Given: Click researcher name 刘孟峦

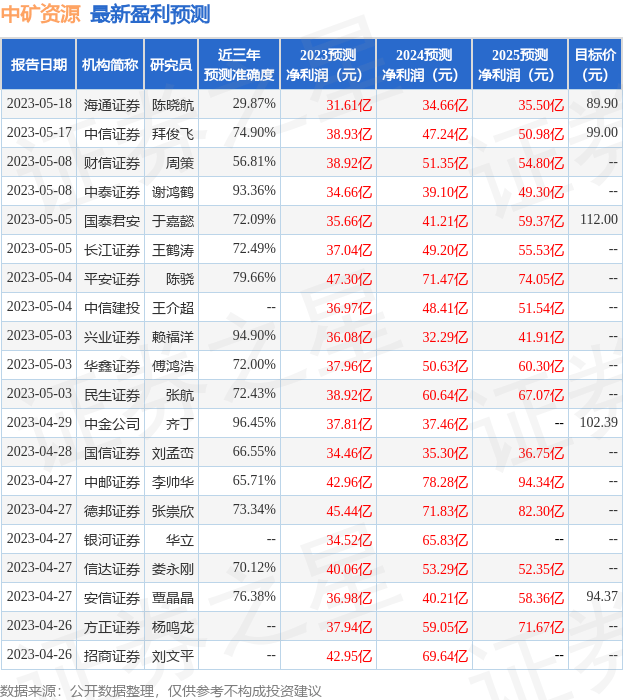Looking at the screenshot, I should pos(173,453).
